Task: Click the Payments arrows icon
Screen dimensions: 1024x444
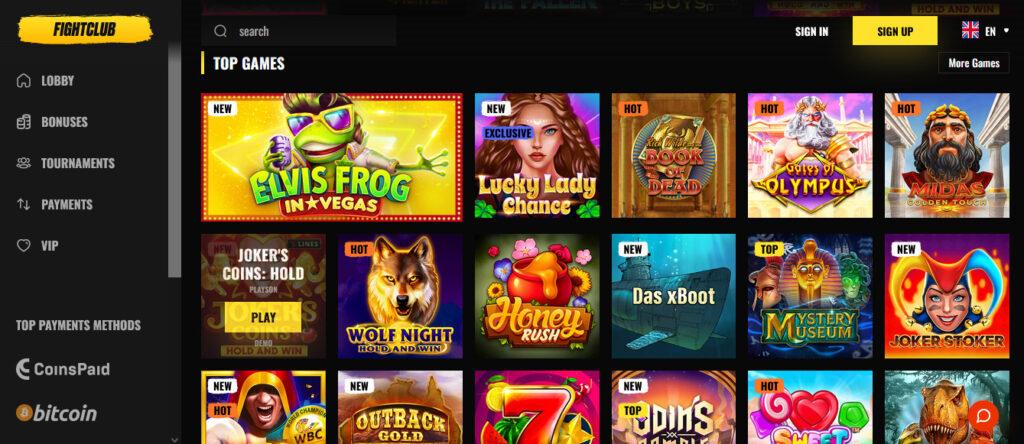Action: pyautogui.click(x=24, y=204)
